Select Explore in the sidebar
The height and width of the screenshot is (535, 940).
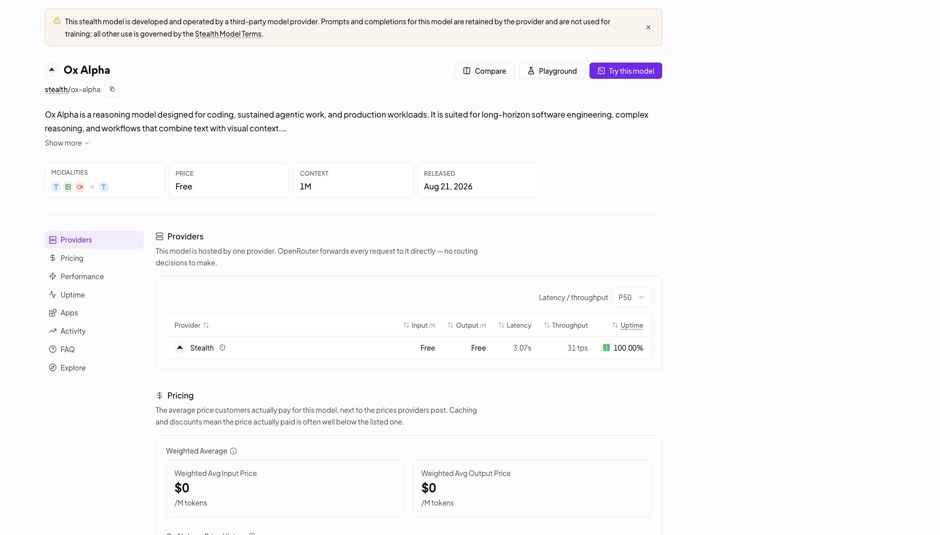pos(94,368)
